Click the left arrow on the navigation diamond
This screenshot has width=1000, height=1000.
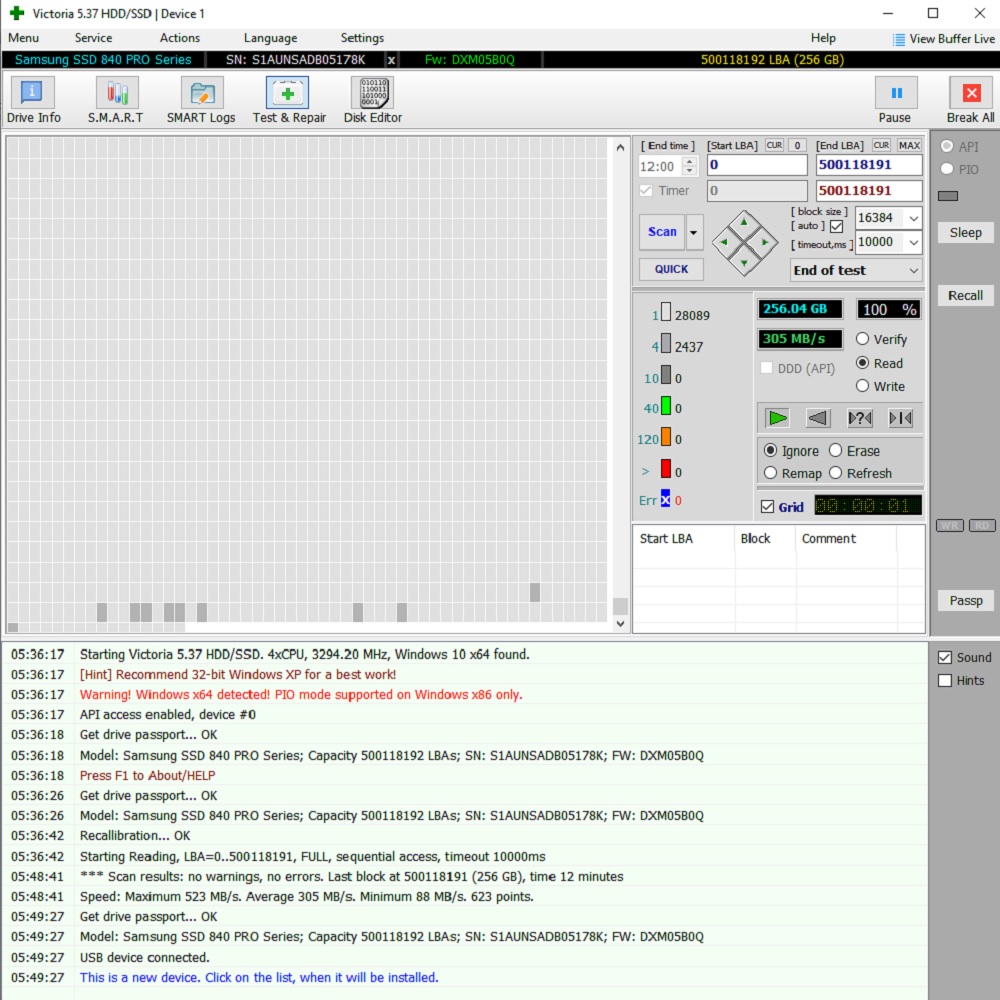[x=723, y=242]
